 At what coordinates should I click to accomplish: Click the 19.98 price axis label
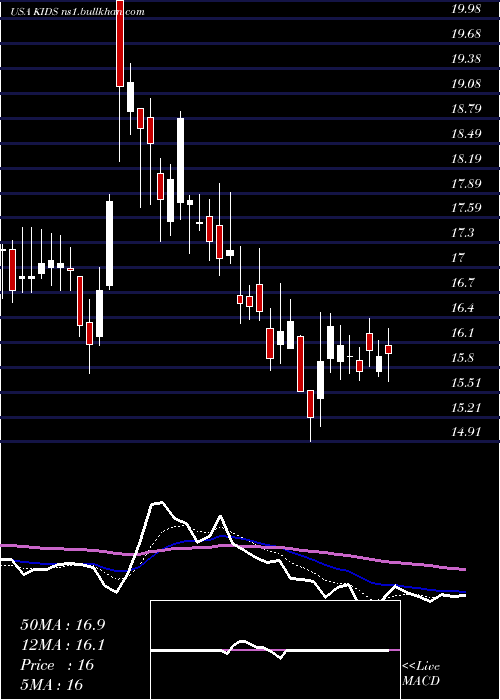pos(466,9)
